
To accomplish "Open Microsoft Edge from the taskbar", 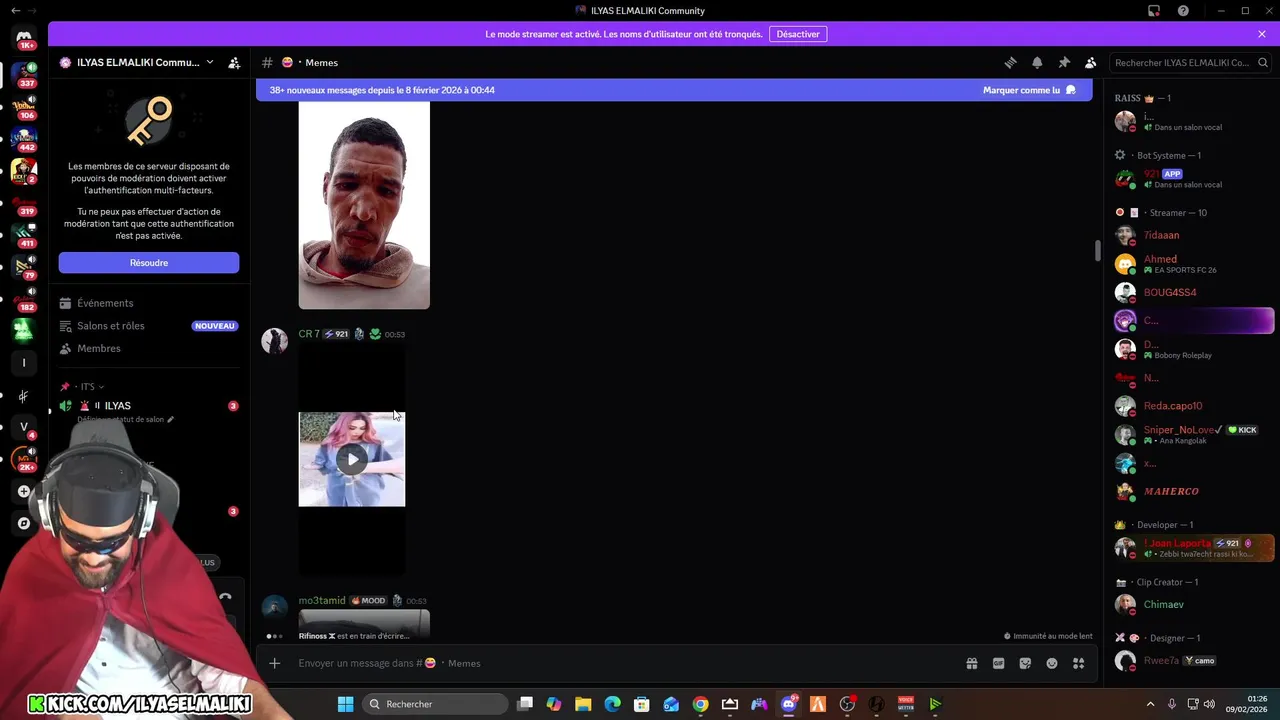I will click(612, 704).
